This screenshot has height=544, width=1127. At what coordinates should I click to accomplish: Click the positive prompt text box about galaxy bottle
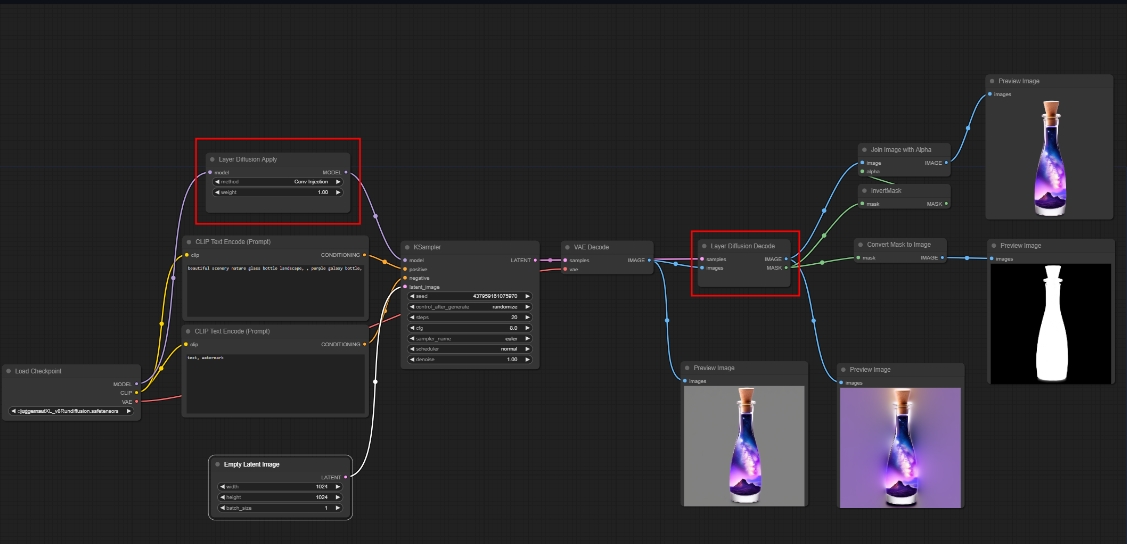(275, 290)
